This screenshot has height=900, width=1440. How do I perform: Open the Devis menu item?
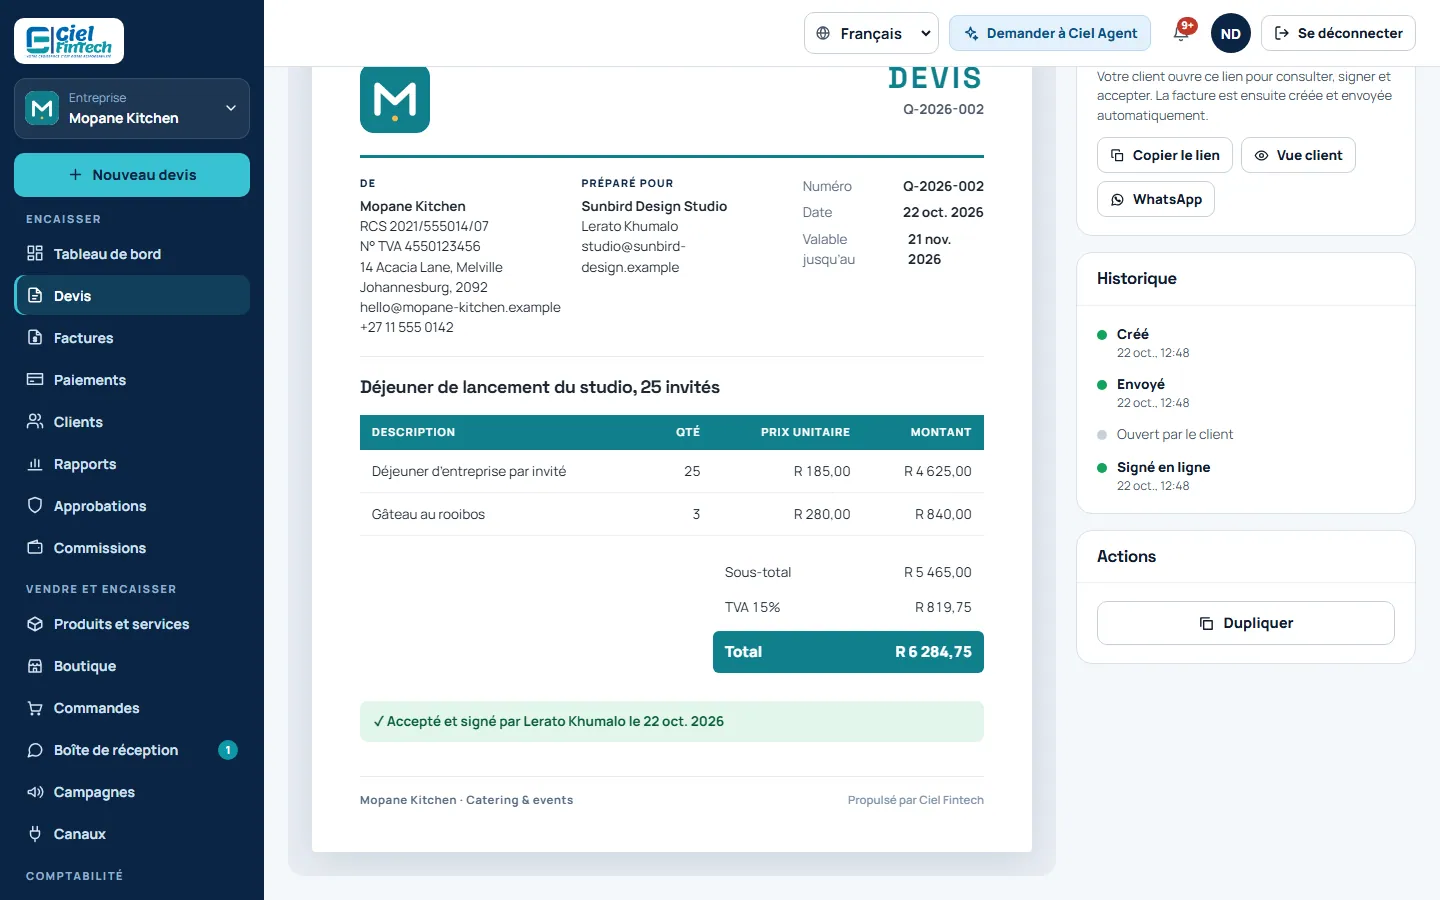click(x=132, y=295)
